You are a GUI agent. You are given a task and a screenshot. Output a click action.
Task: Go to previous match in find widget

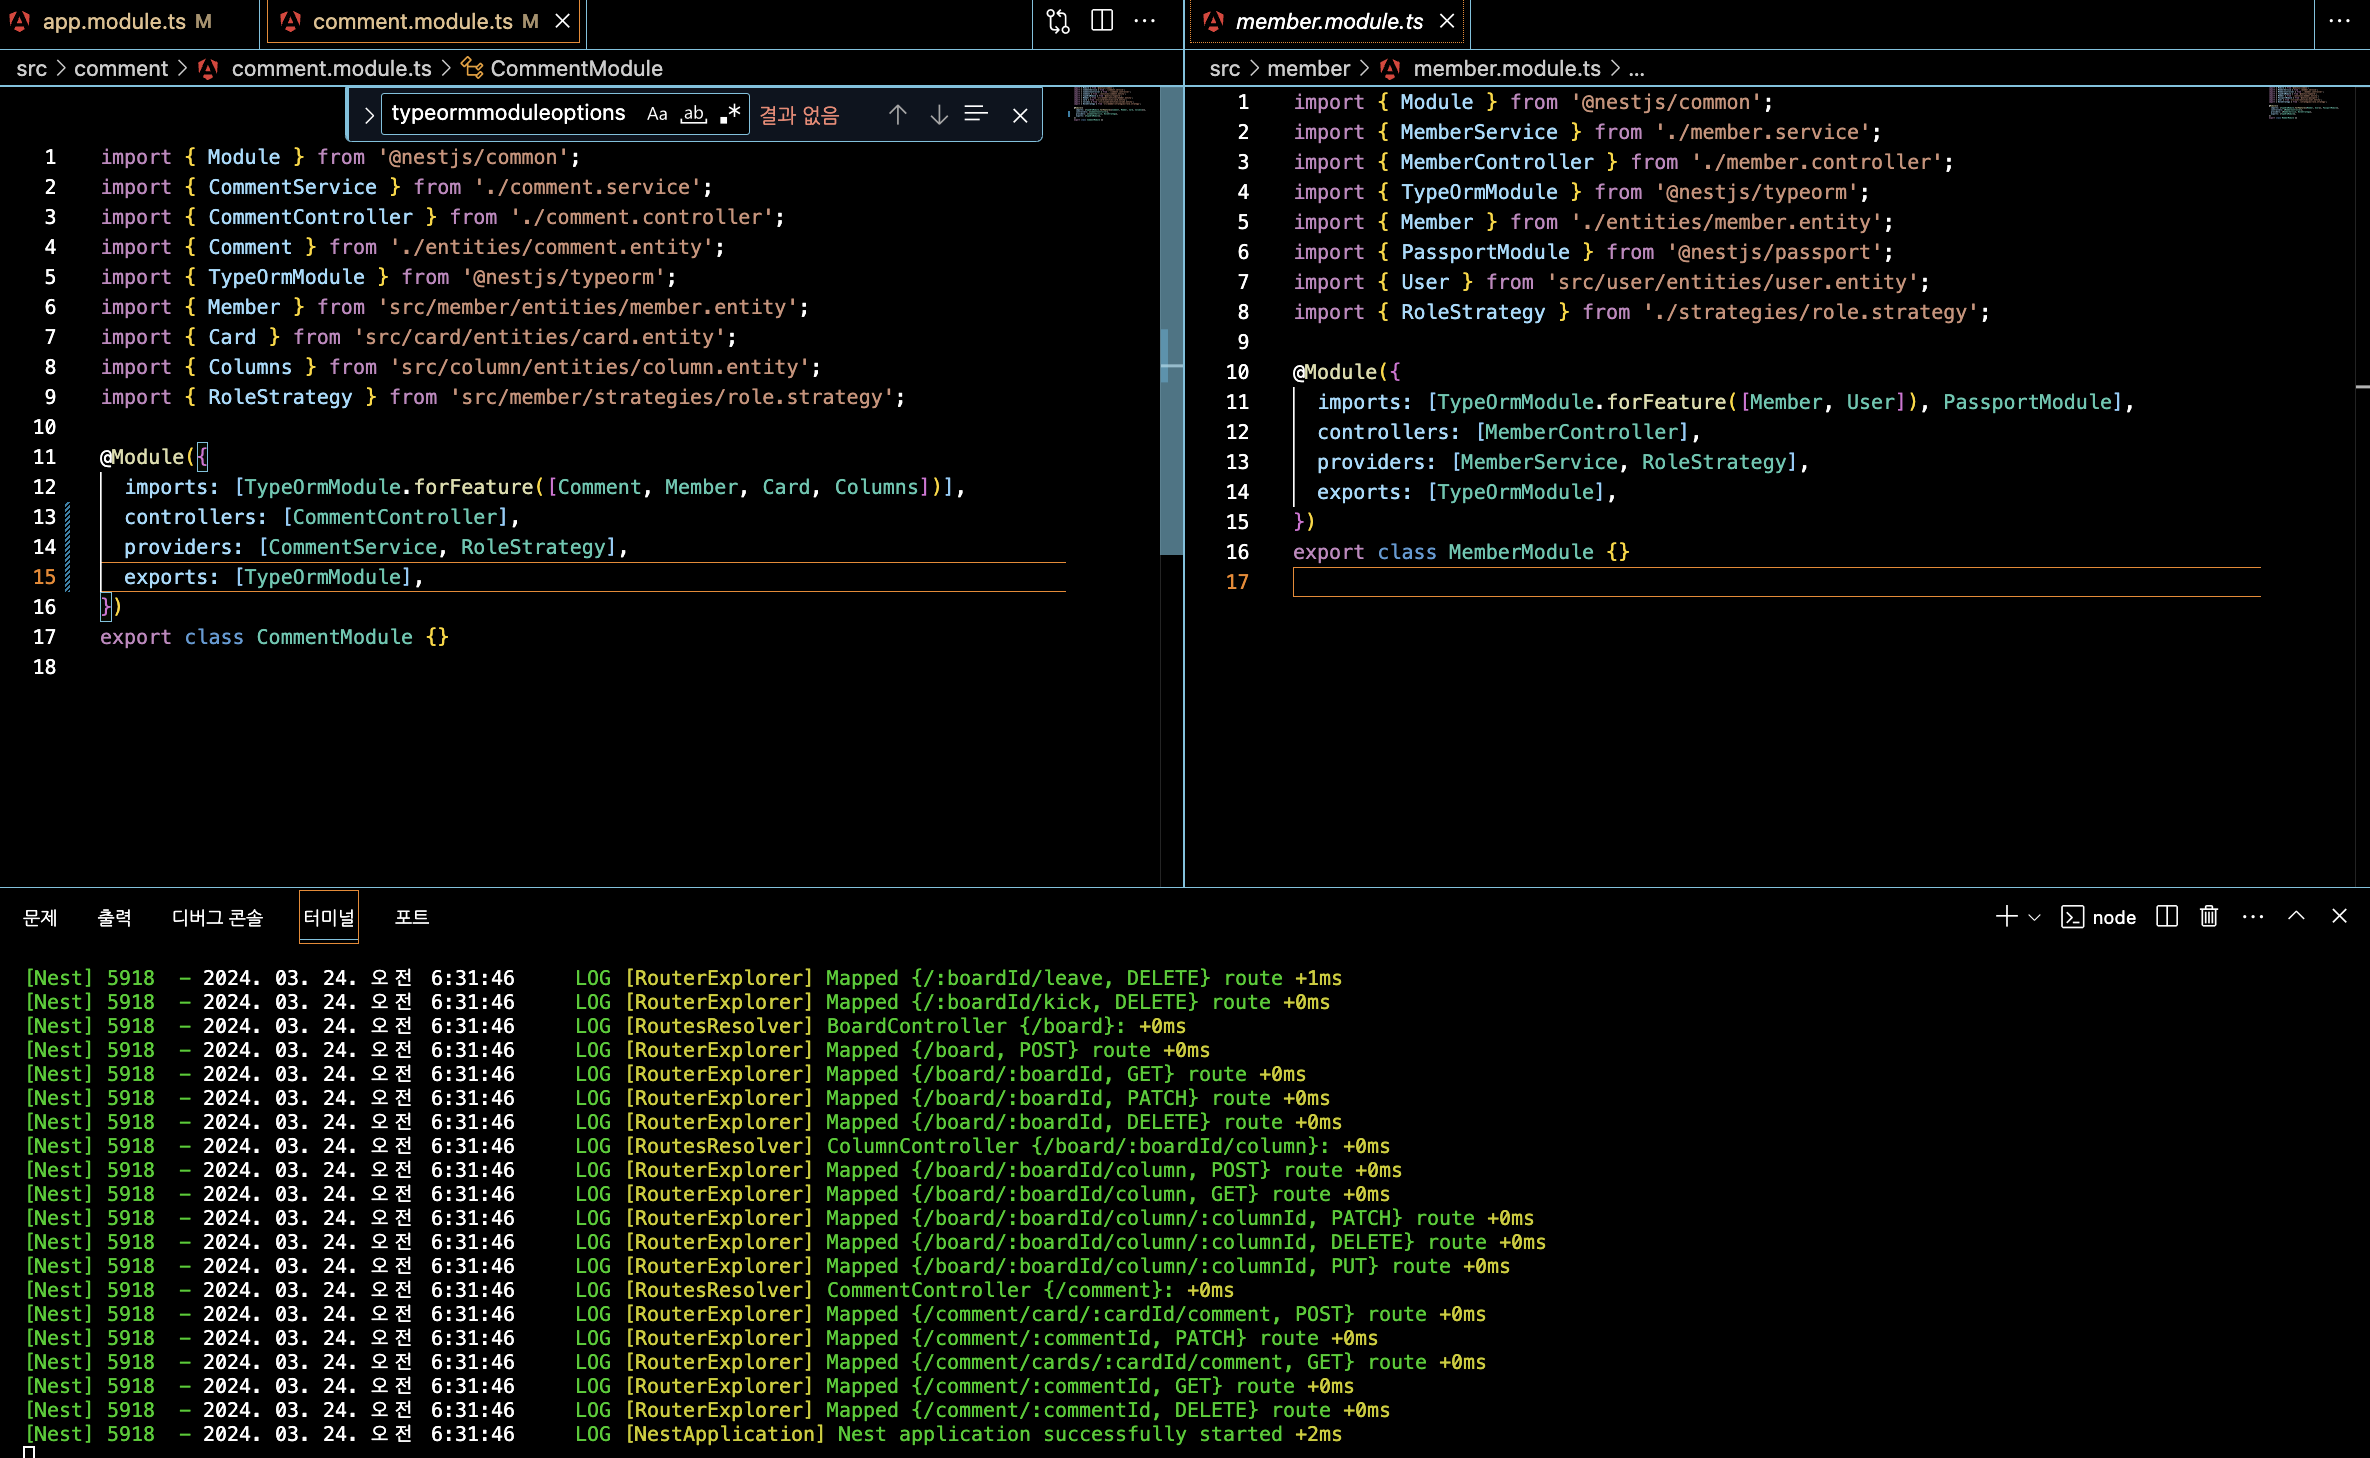tap(897, 115)
